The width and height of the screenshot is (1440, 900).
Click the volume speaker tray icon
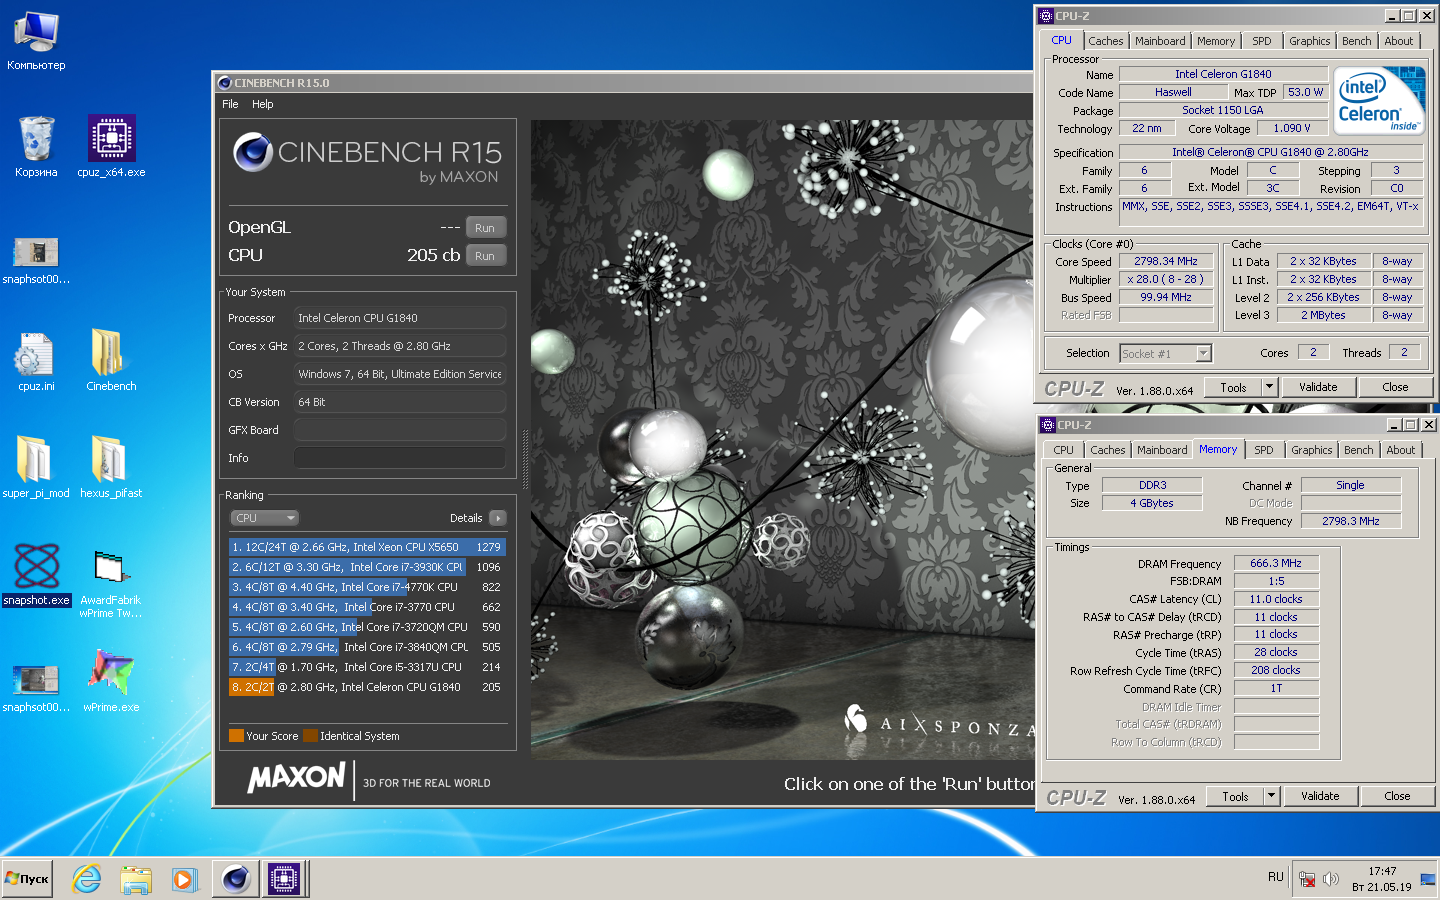[x=1330, y=880]
